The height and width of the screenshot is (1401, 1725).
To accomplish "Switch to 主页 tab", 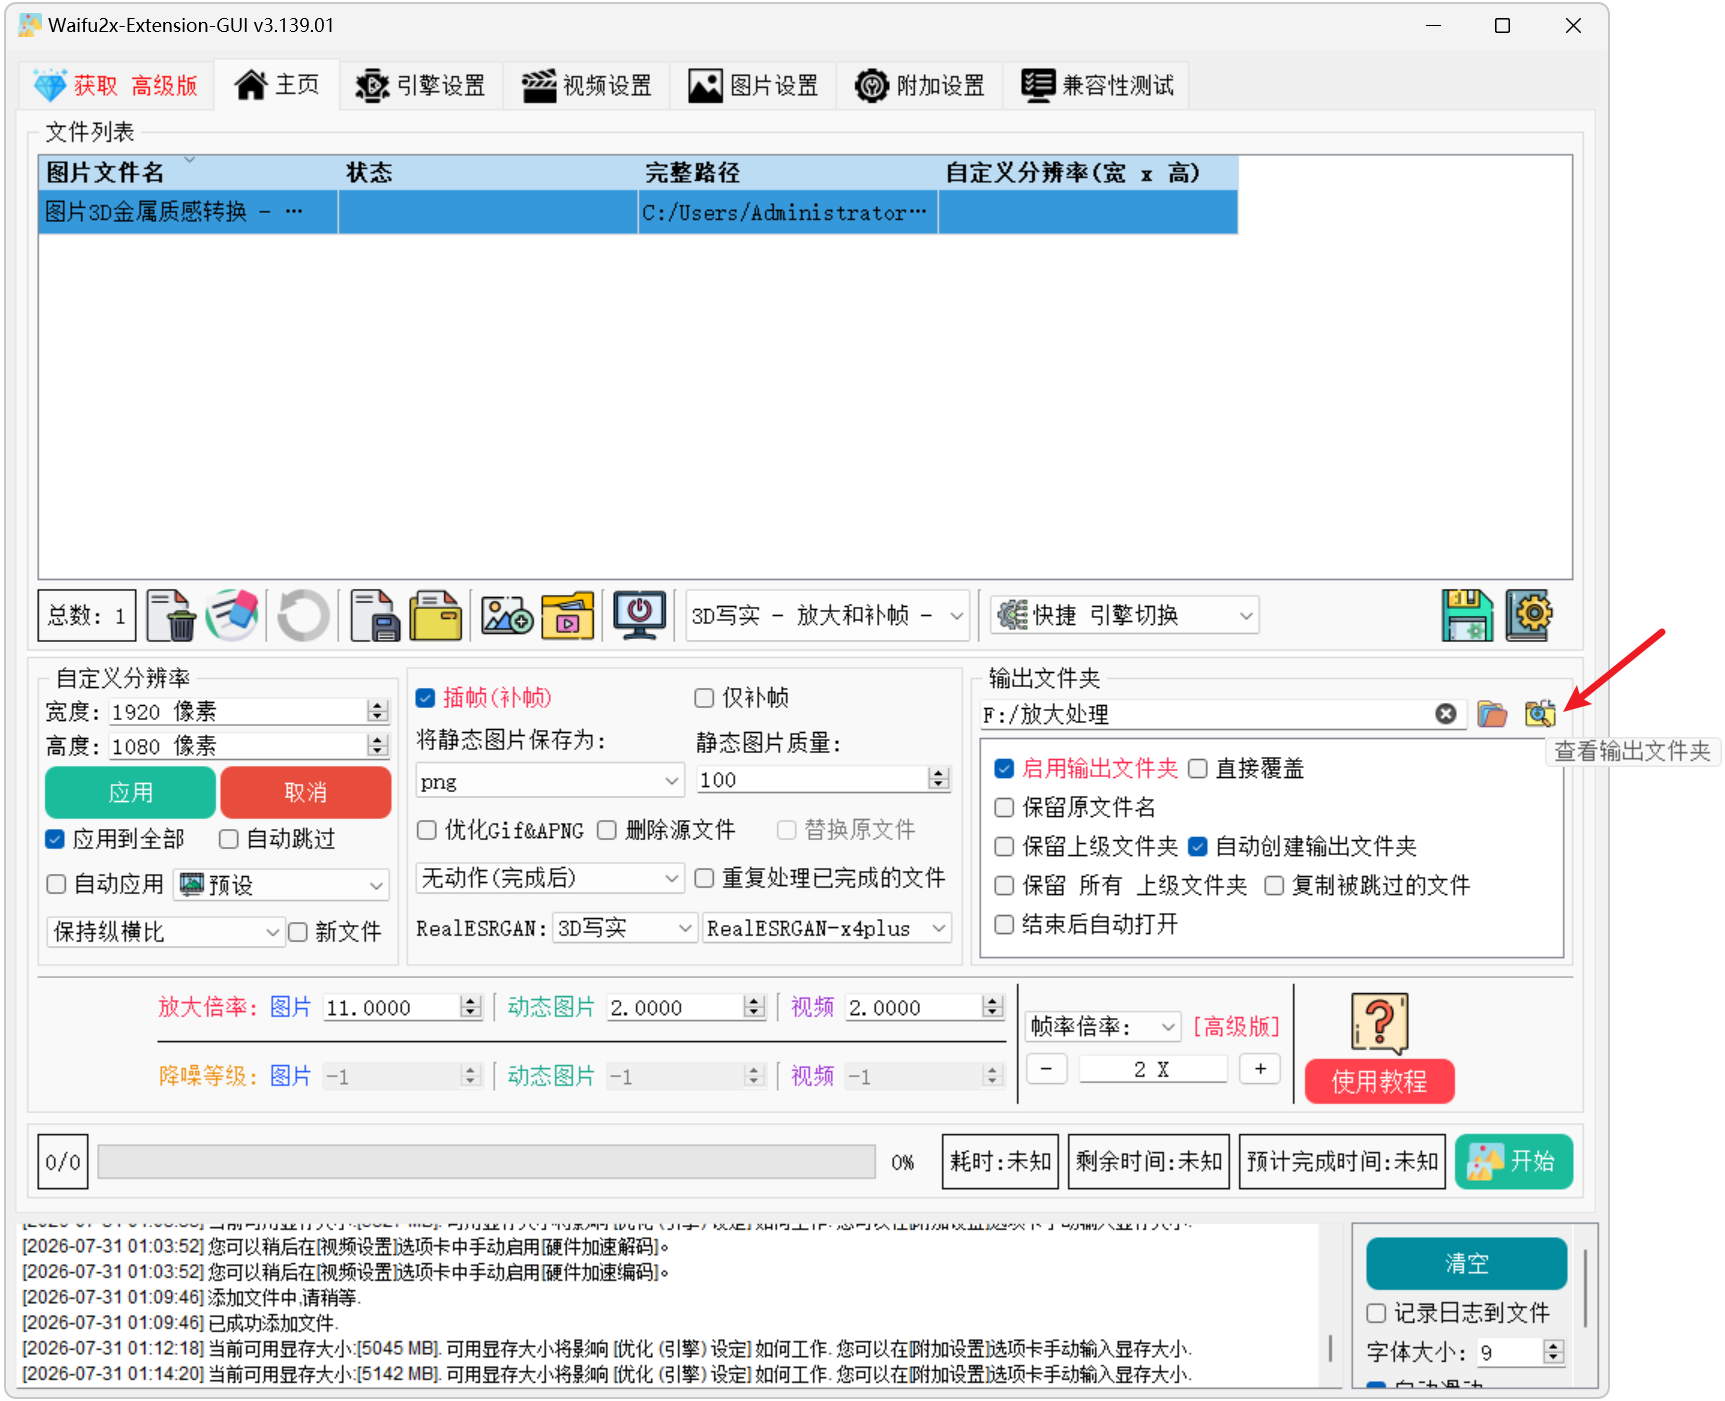I will click(277, 85).
